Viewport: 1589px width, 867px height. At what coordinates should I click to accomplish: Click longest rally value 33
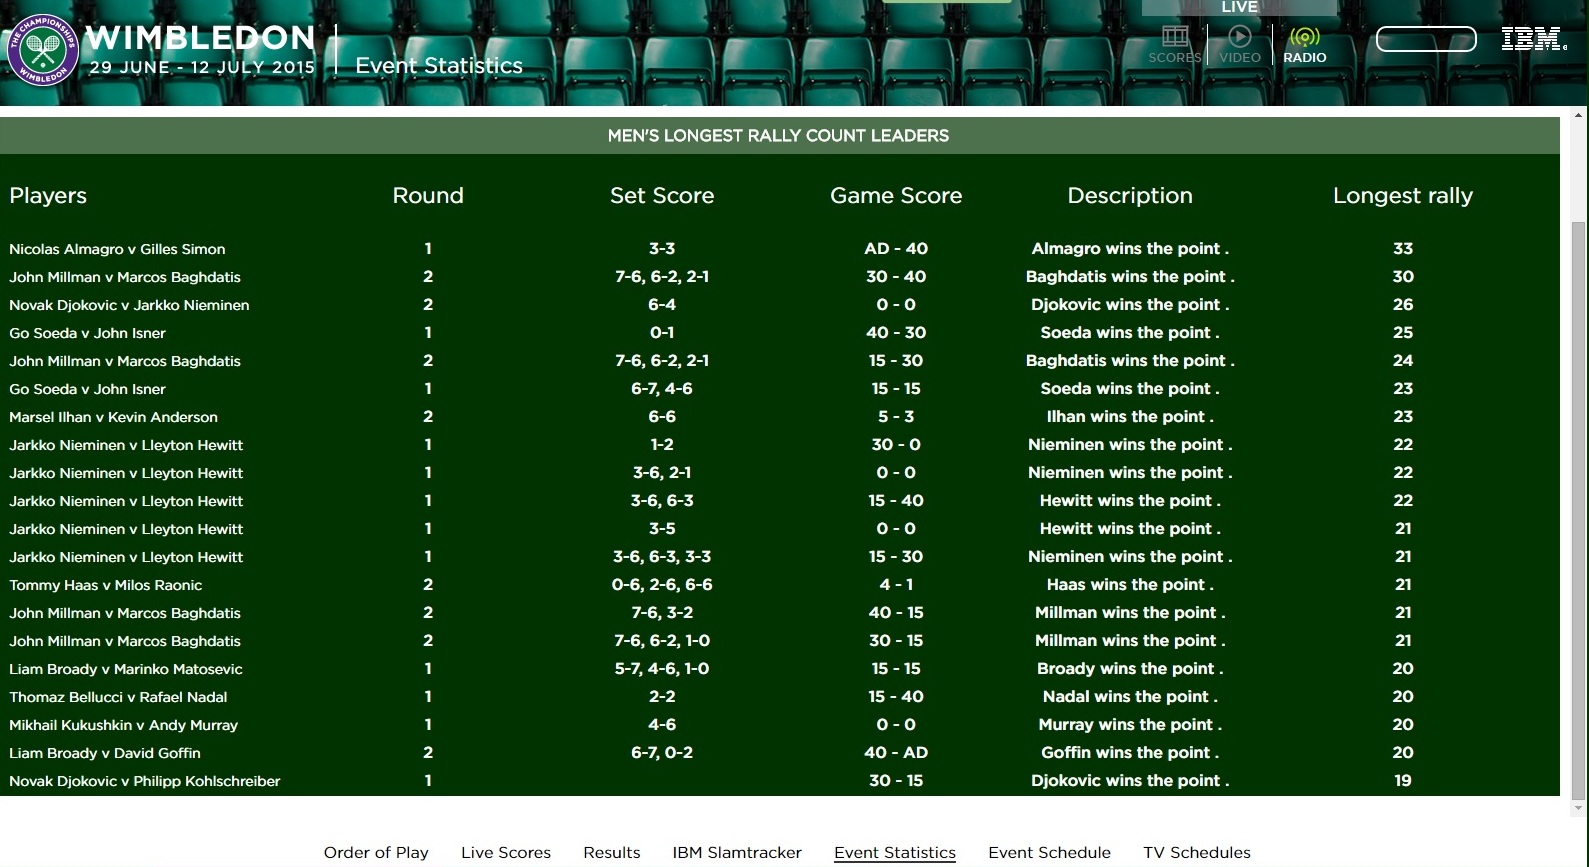1403,249
